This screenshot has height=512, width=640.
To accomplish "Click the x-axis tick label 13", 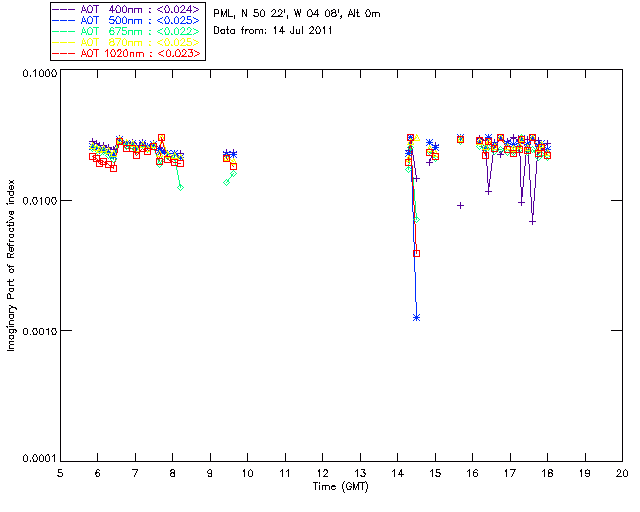I will tap(360, 473).
